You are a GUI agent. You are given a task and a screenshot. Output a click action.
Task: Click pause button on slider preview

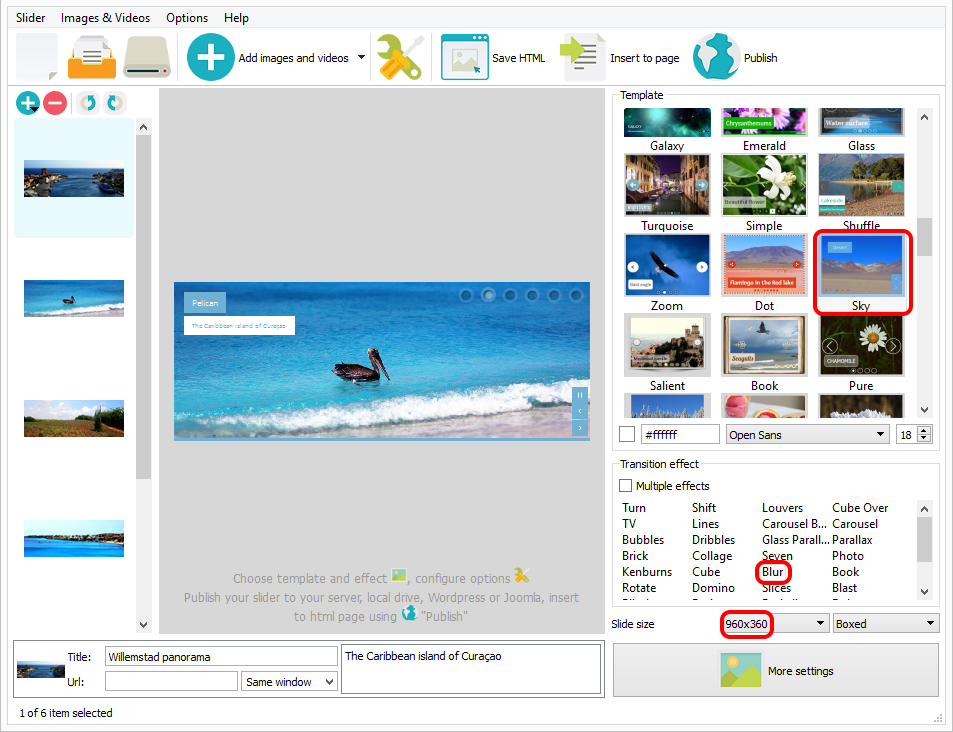[580, 395]
